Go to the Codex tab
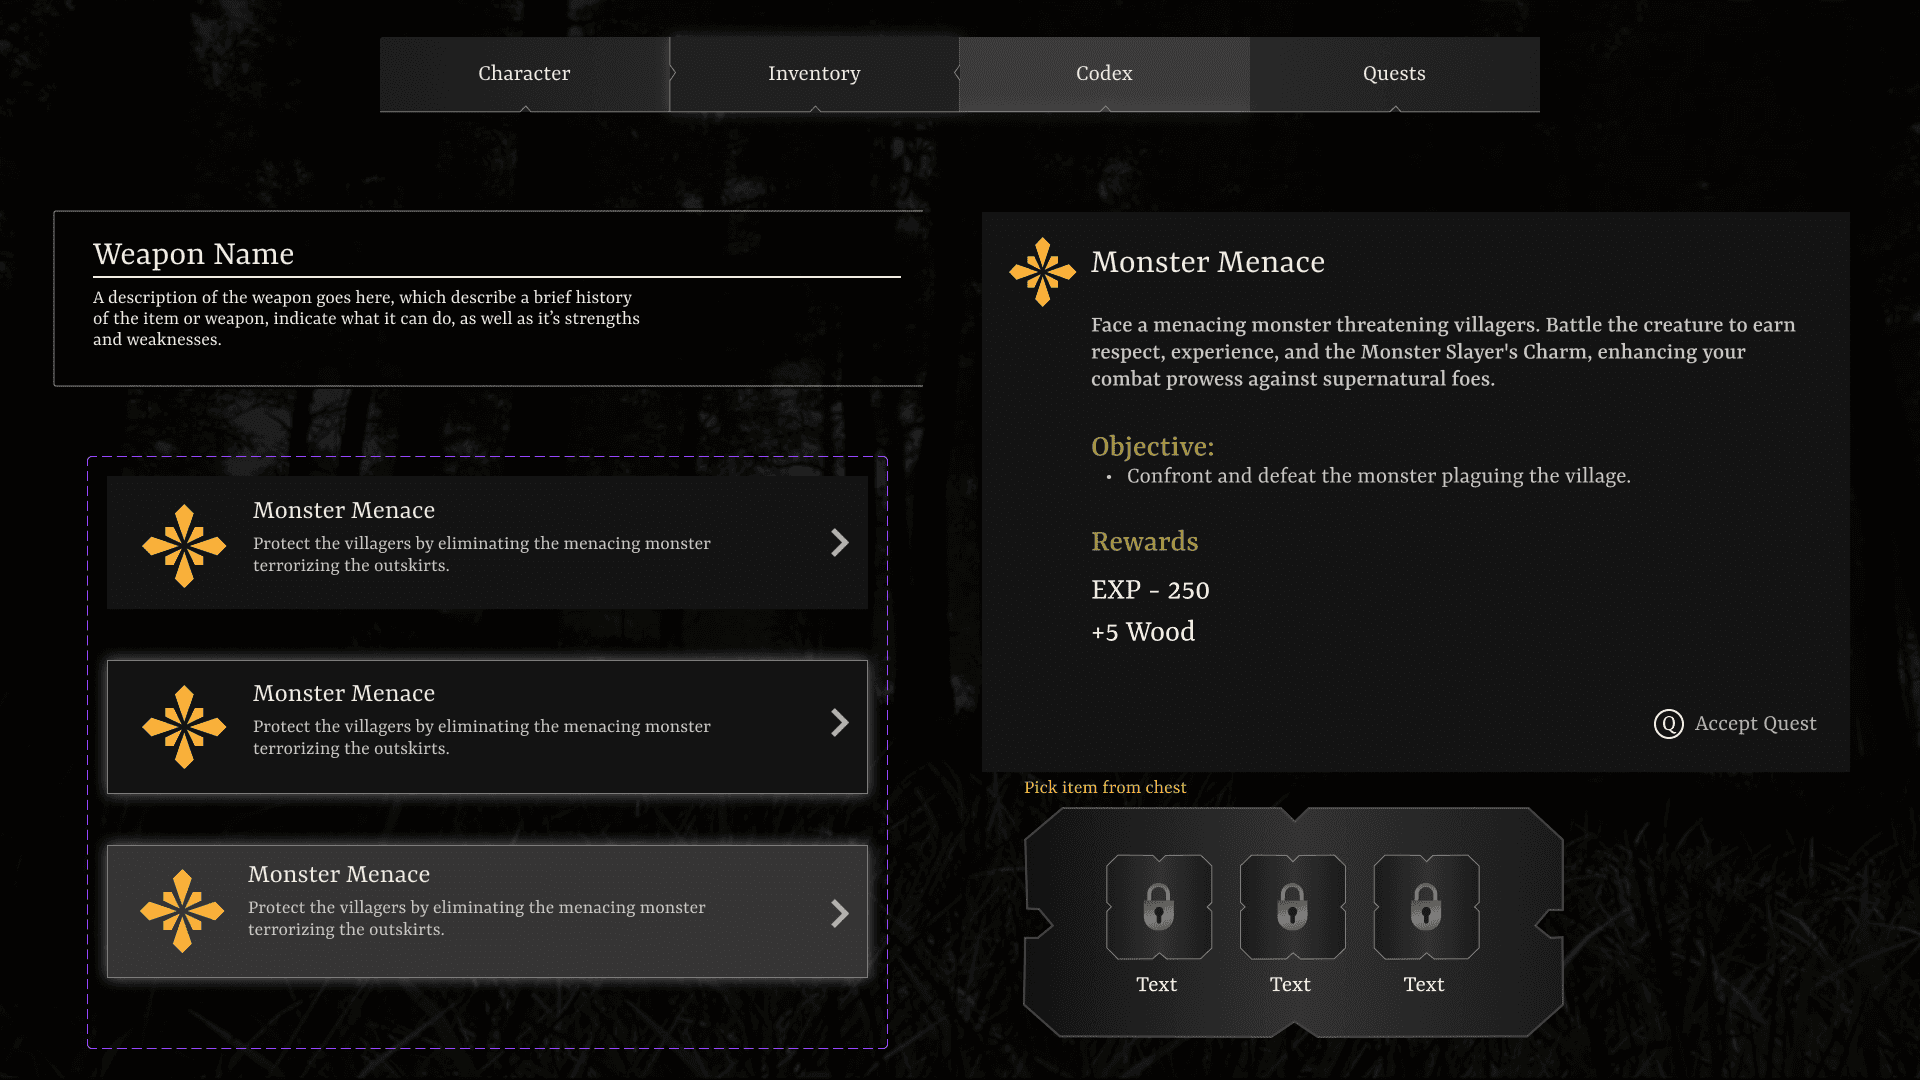Image resolution: width=1920 pixels, height=1080 pixels. click(1104, 74)
